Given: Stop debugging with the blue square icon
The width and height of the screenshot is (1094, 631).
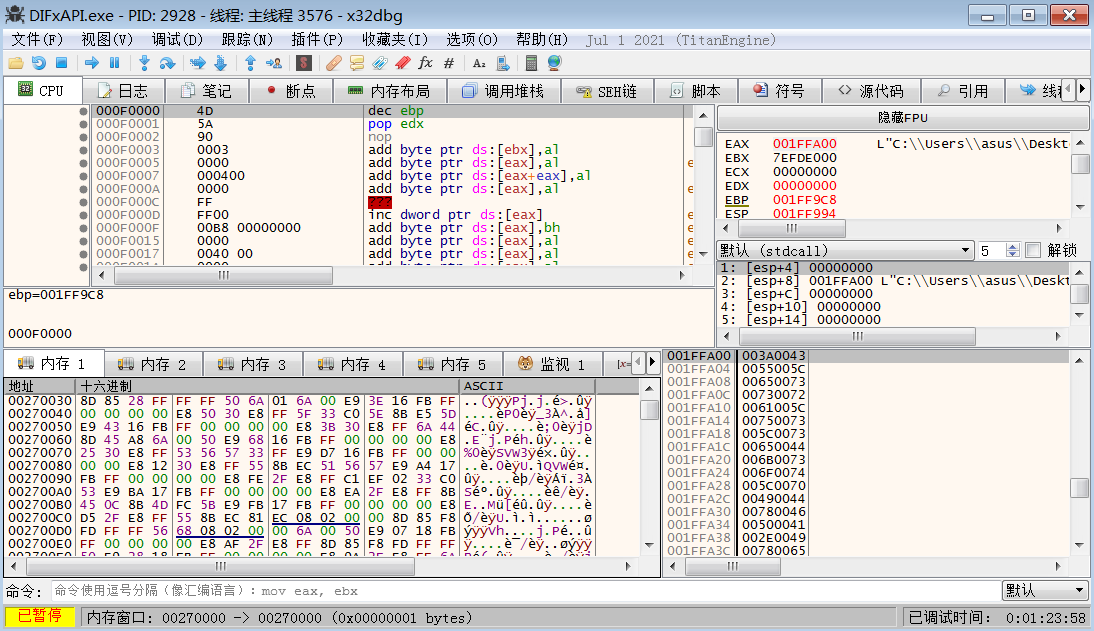Looking at the screenshot, I should coord(61,63).
